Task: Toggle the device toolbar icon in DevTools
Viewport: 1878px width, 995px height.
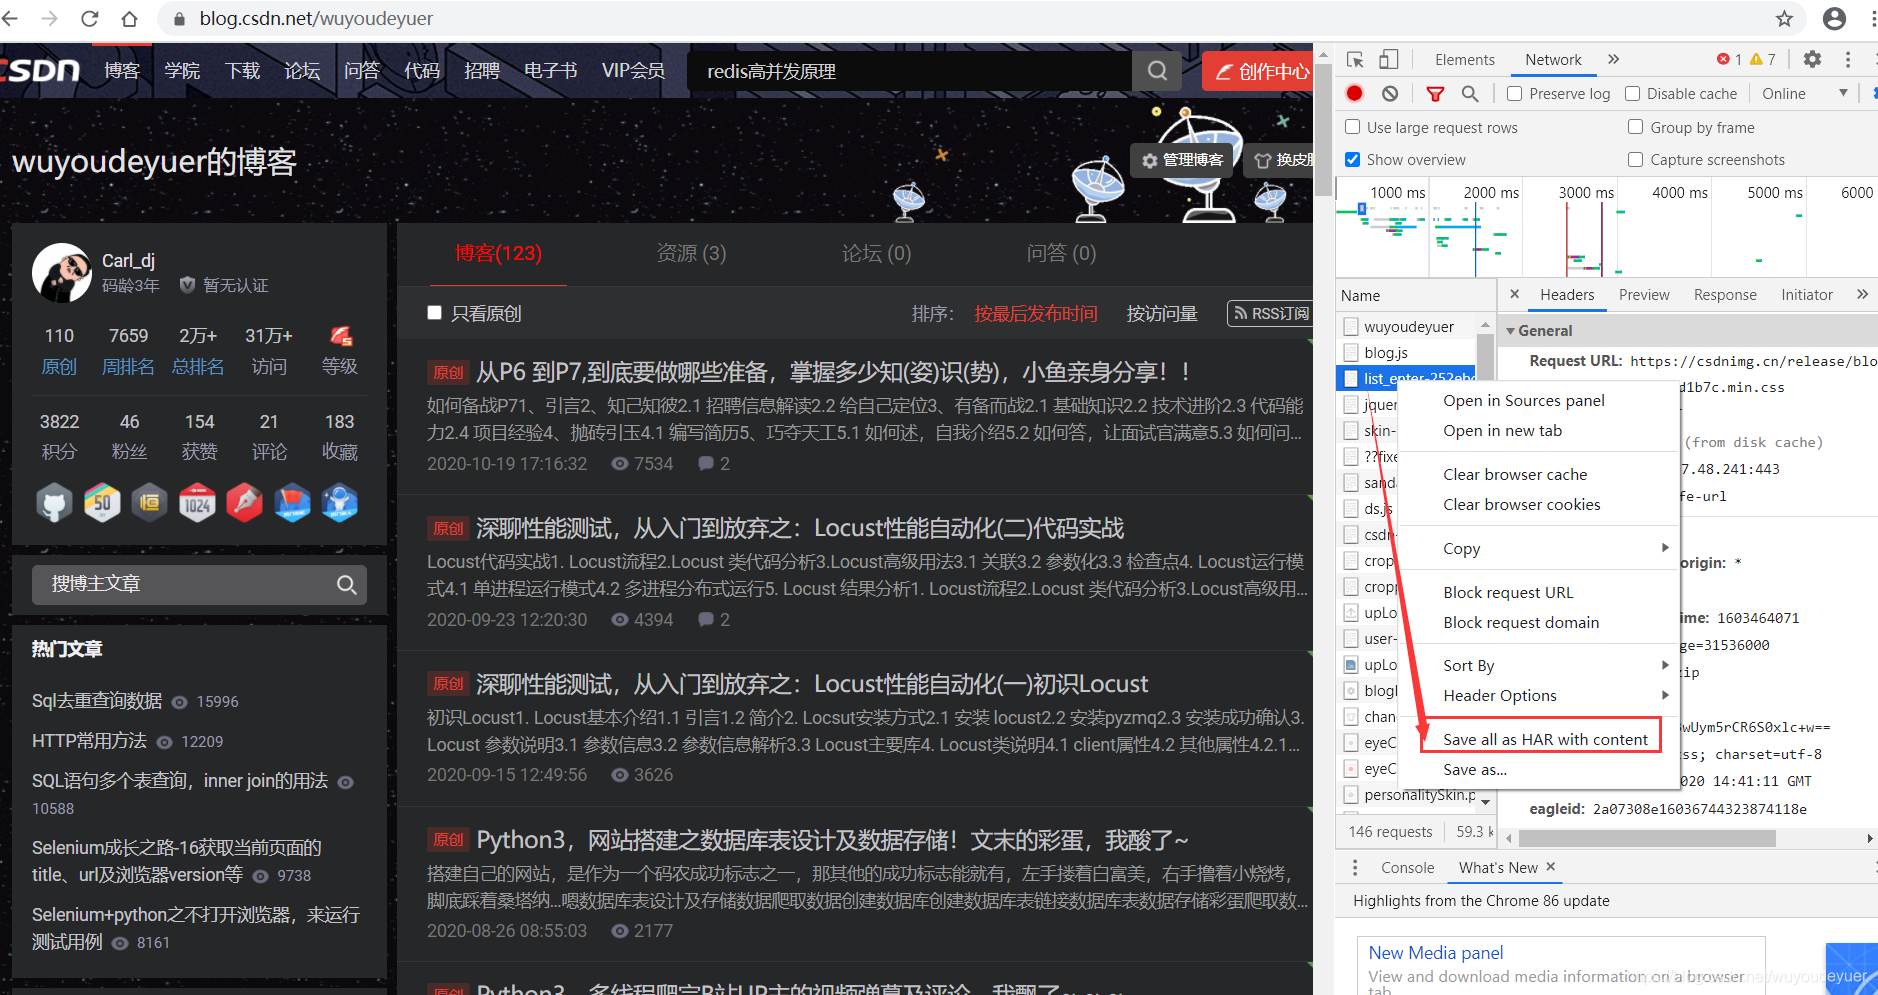Action: [1388, 60]
